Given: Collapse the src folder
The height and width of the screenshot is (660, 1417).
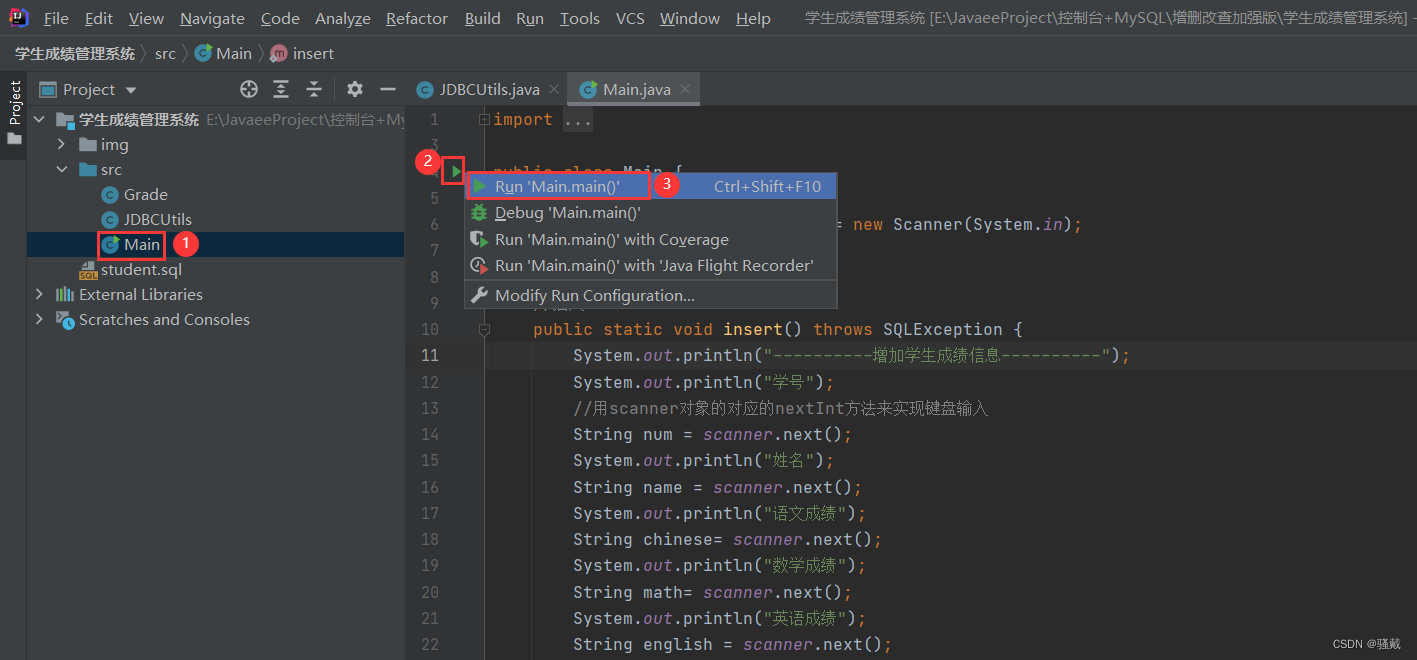Looking at the screenshot, I should click(x=63, y=170).
